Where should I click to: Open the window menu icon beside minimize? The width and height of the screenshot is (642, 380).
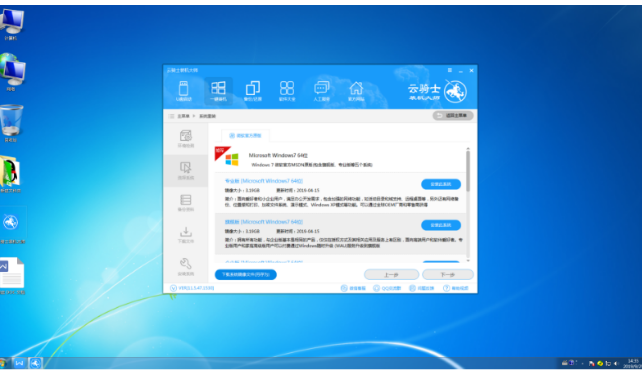pos(450,70)
